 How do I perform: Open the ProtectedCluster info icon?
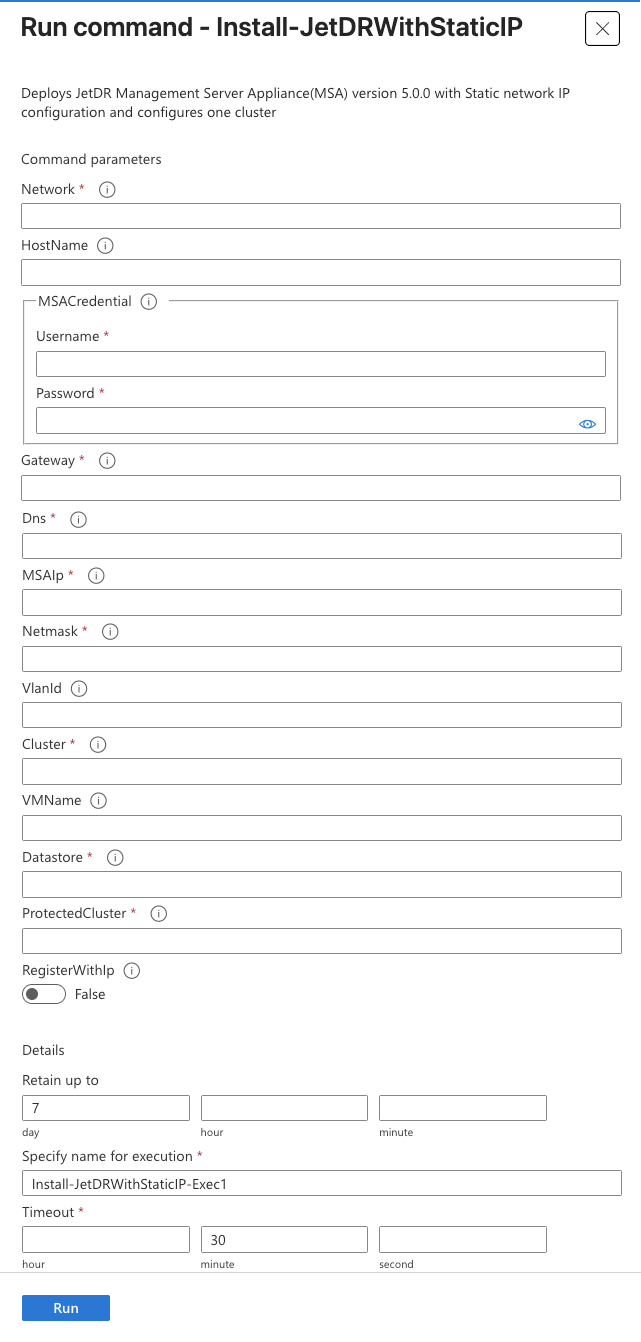(159, 913)
